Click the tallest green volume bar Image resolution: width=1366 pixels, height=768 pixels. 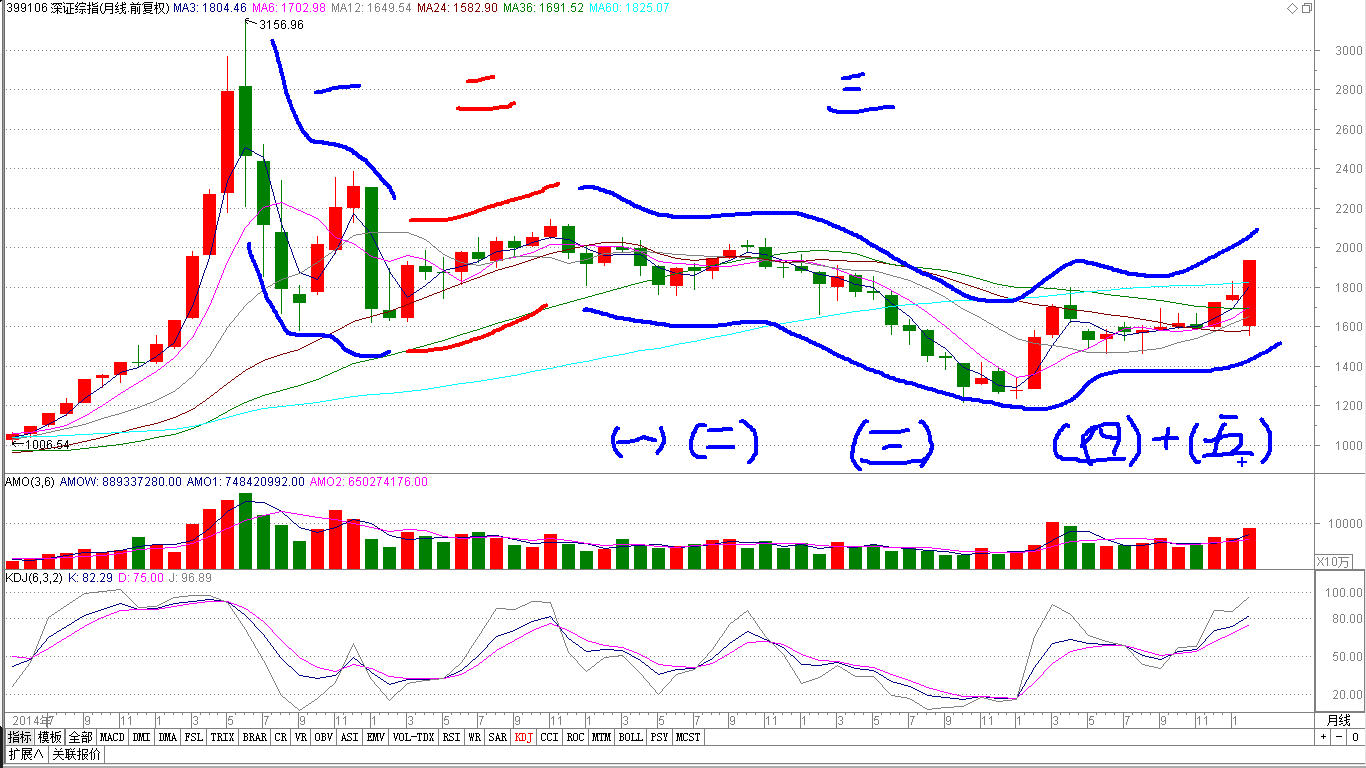(246, 531)
